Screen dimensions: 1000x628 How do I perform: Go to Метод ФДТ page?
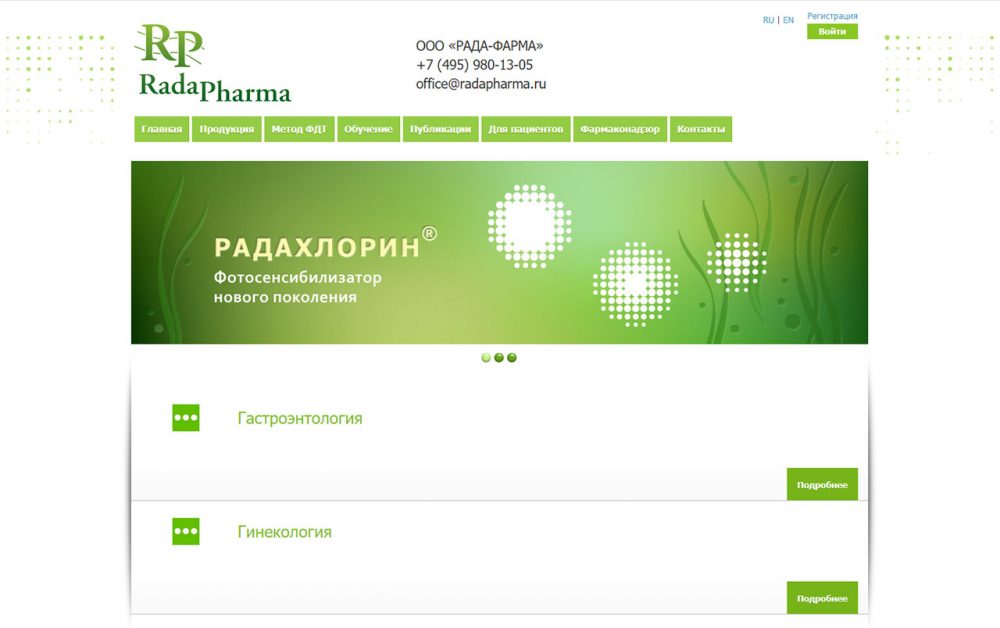pyautogui.click(x=299, y=129)
